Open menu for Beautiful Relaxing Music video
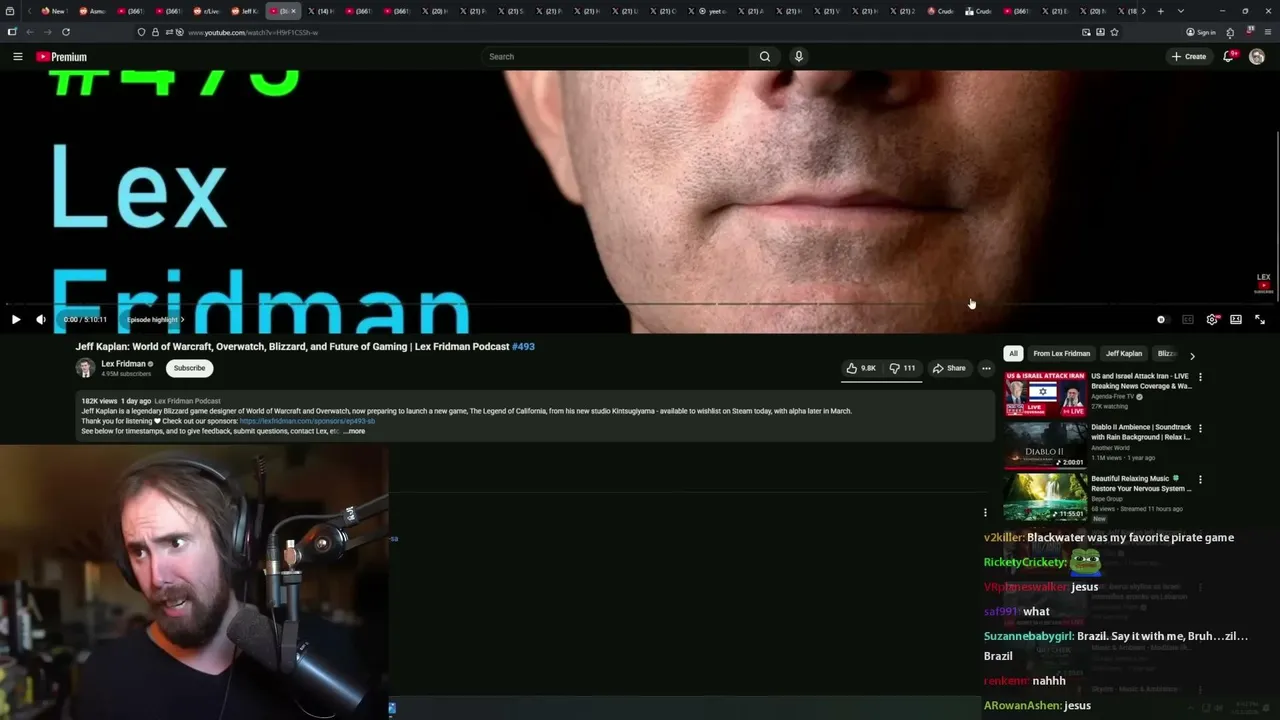Screen dimensions: 1280x720 tap(1200, 479)
